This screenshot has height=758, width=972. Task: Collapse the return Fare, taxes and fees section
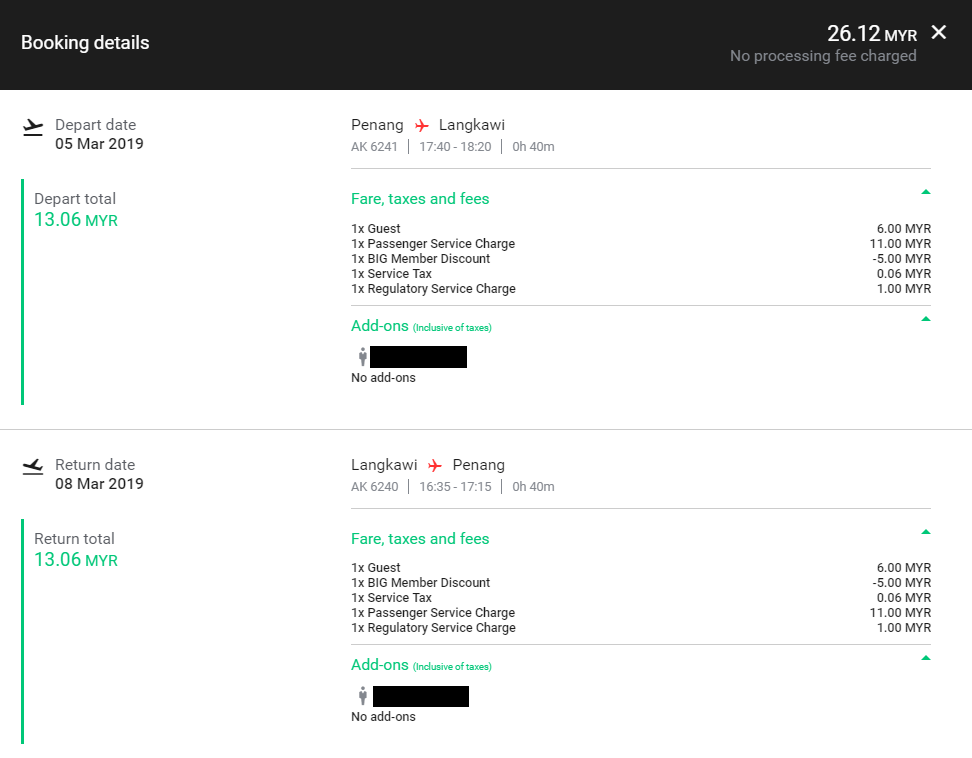925,531
